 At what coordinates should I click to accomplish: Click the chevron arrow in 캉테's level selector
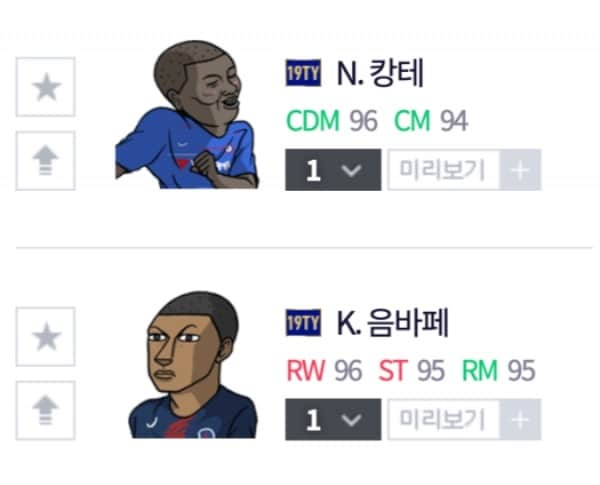351,170
